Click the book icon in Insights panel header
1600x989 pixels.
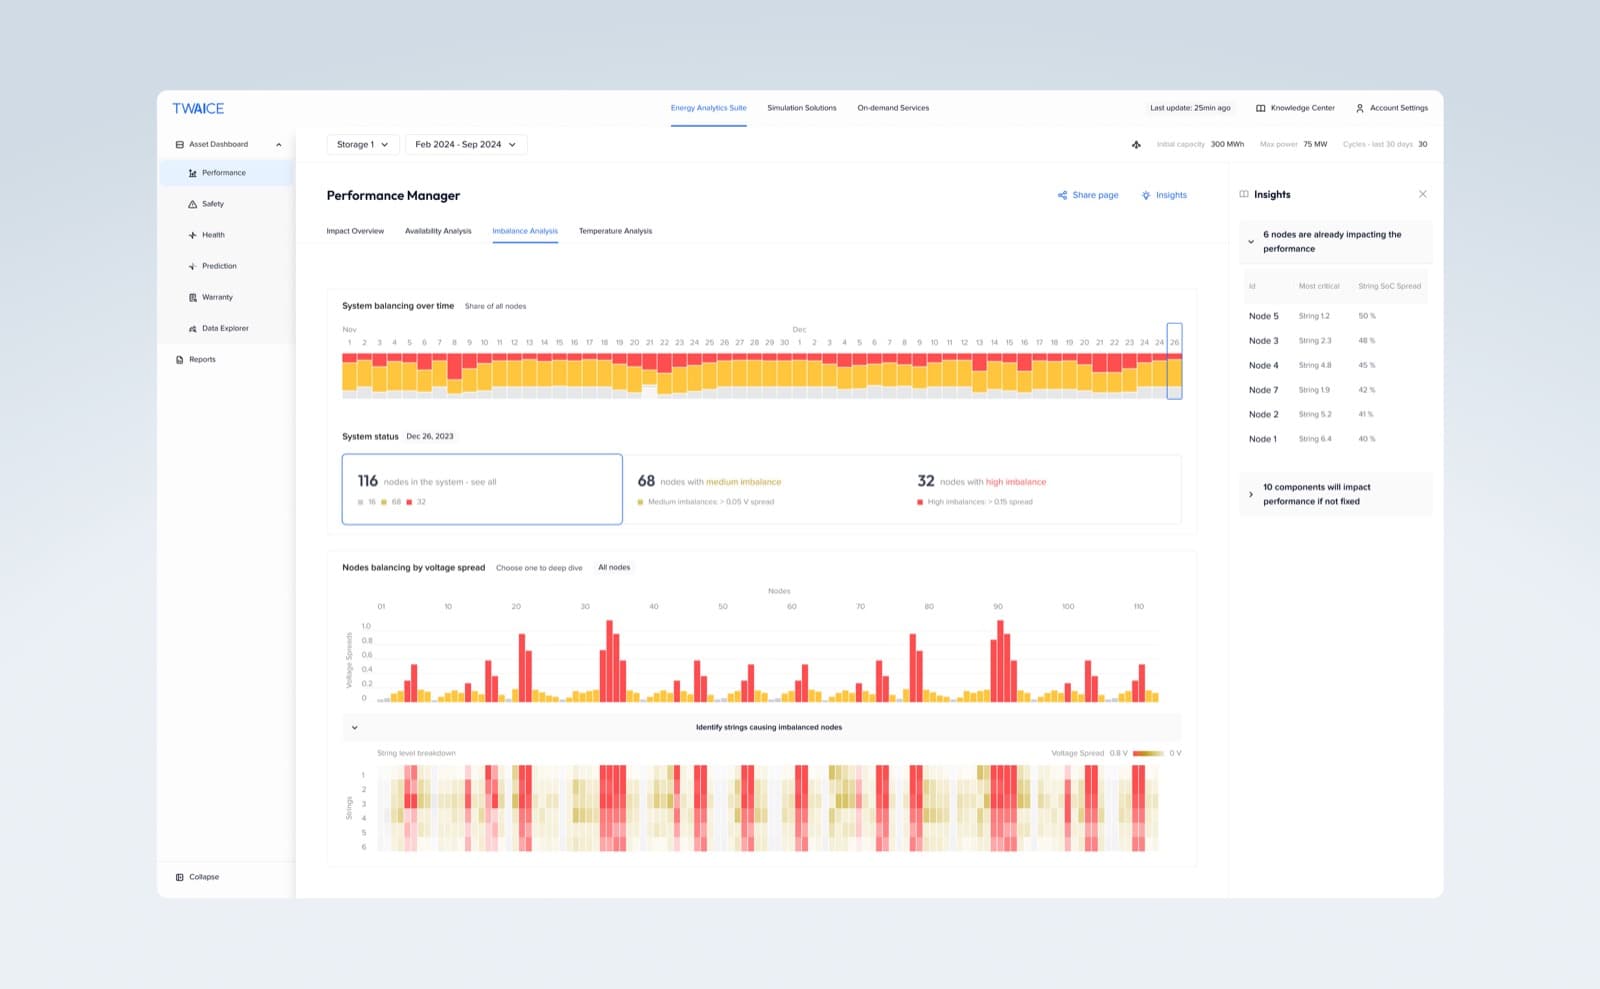(1244, 194)
